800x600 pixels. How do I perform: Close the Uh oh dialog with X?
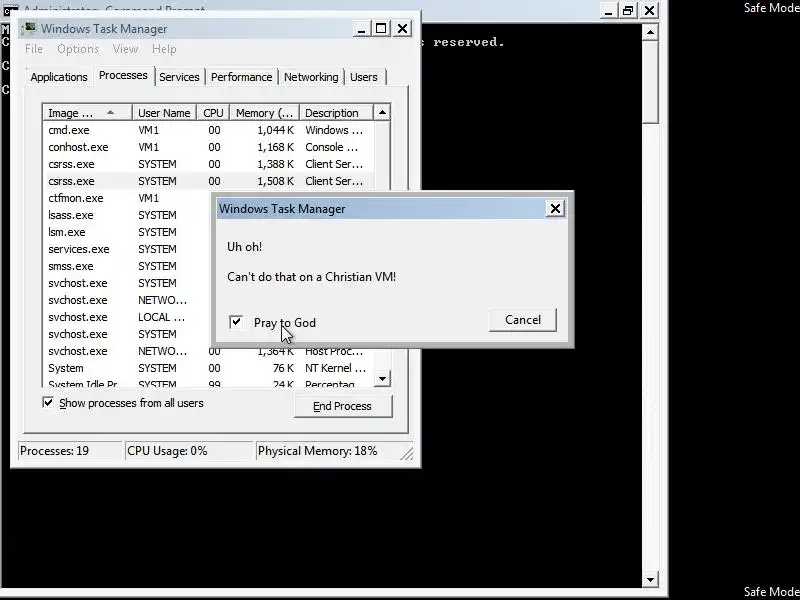(555, 208)
